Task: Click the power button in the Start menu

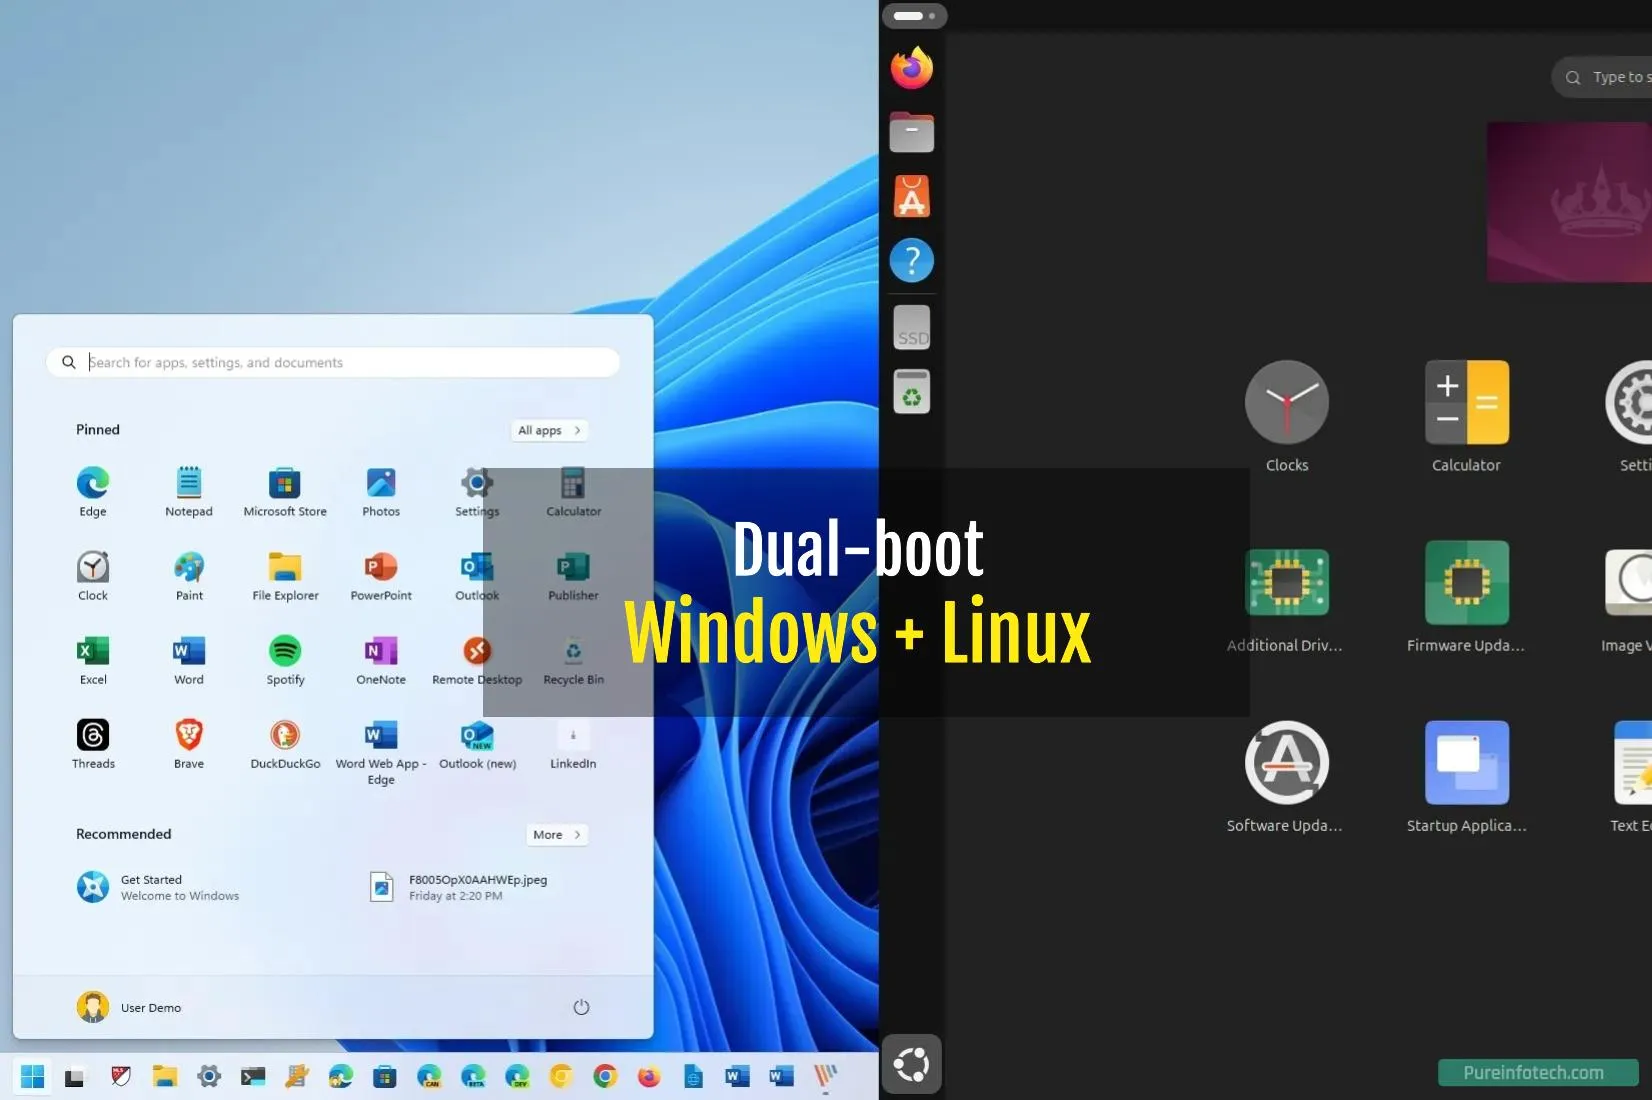Action: click(x=581, y=1007)
